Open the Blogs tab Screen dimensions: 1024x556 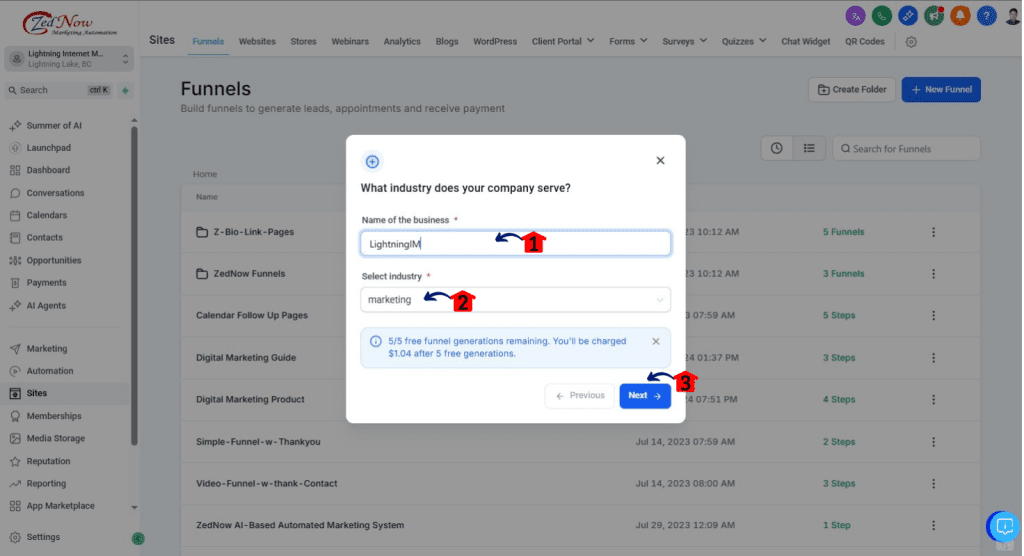coord(447,41)
